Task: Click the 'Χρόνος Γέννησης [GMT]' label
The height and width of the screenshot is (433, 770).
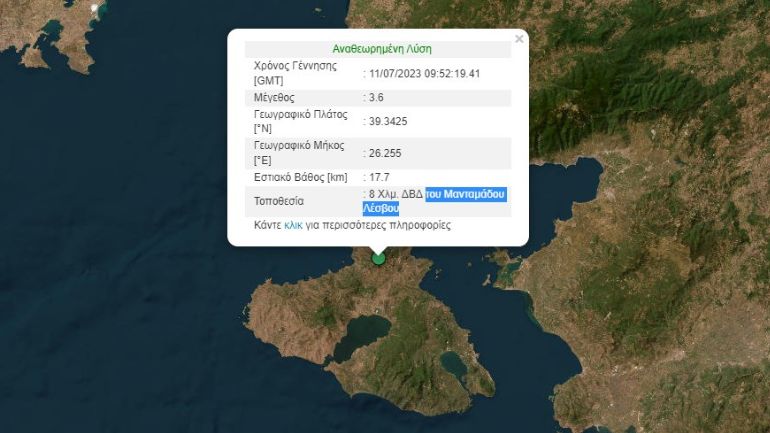Action: (295, 73)
